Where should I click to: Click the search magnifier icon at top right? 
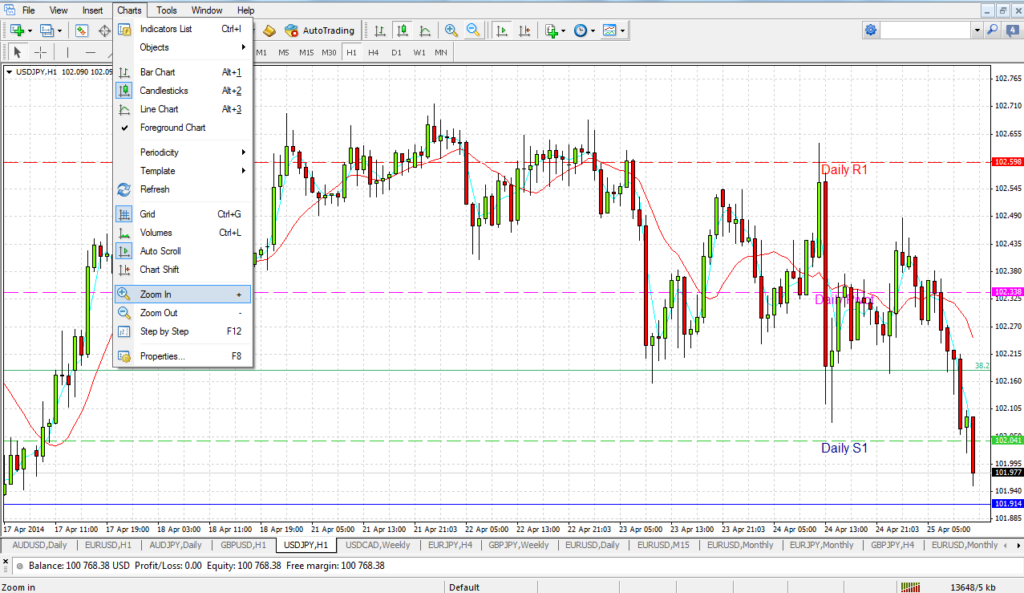(993, 30)
